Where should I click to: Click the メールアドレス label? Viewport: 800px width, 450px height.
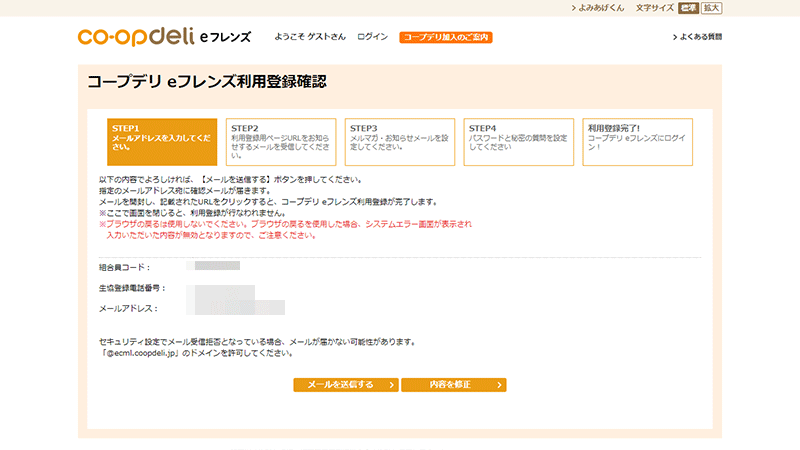click(128, 309)
